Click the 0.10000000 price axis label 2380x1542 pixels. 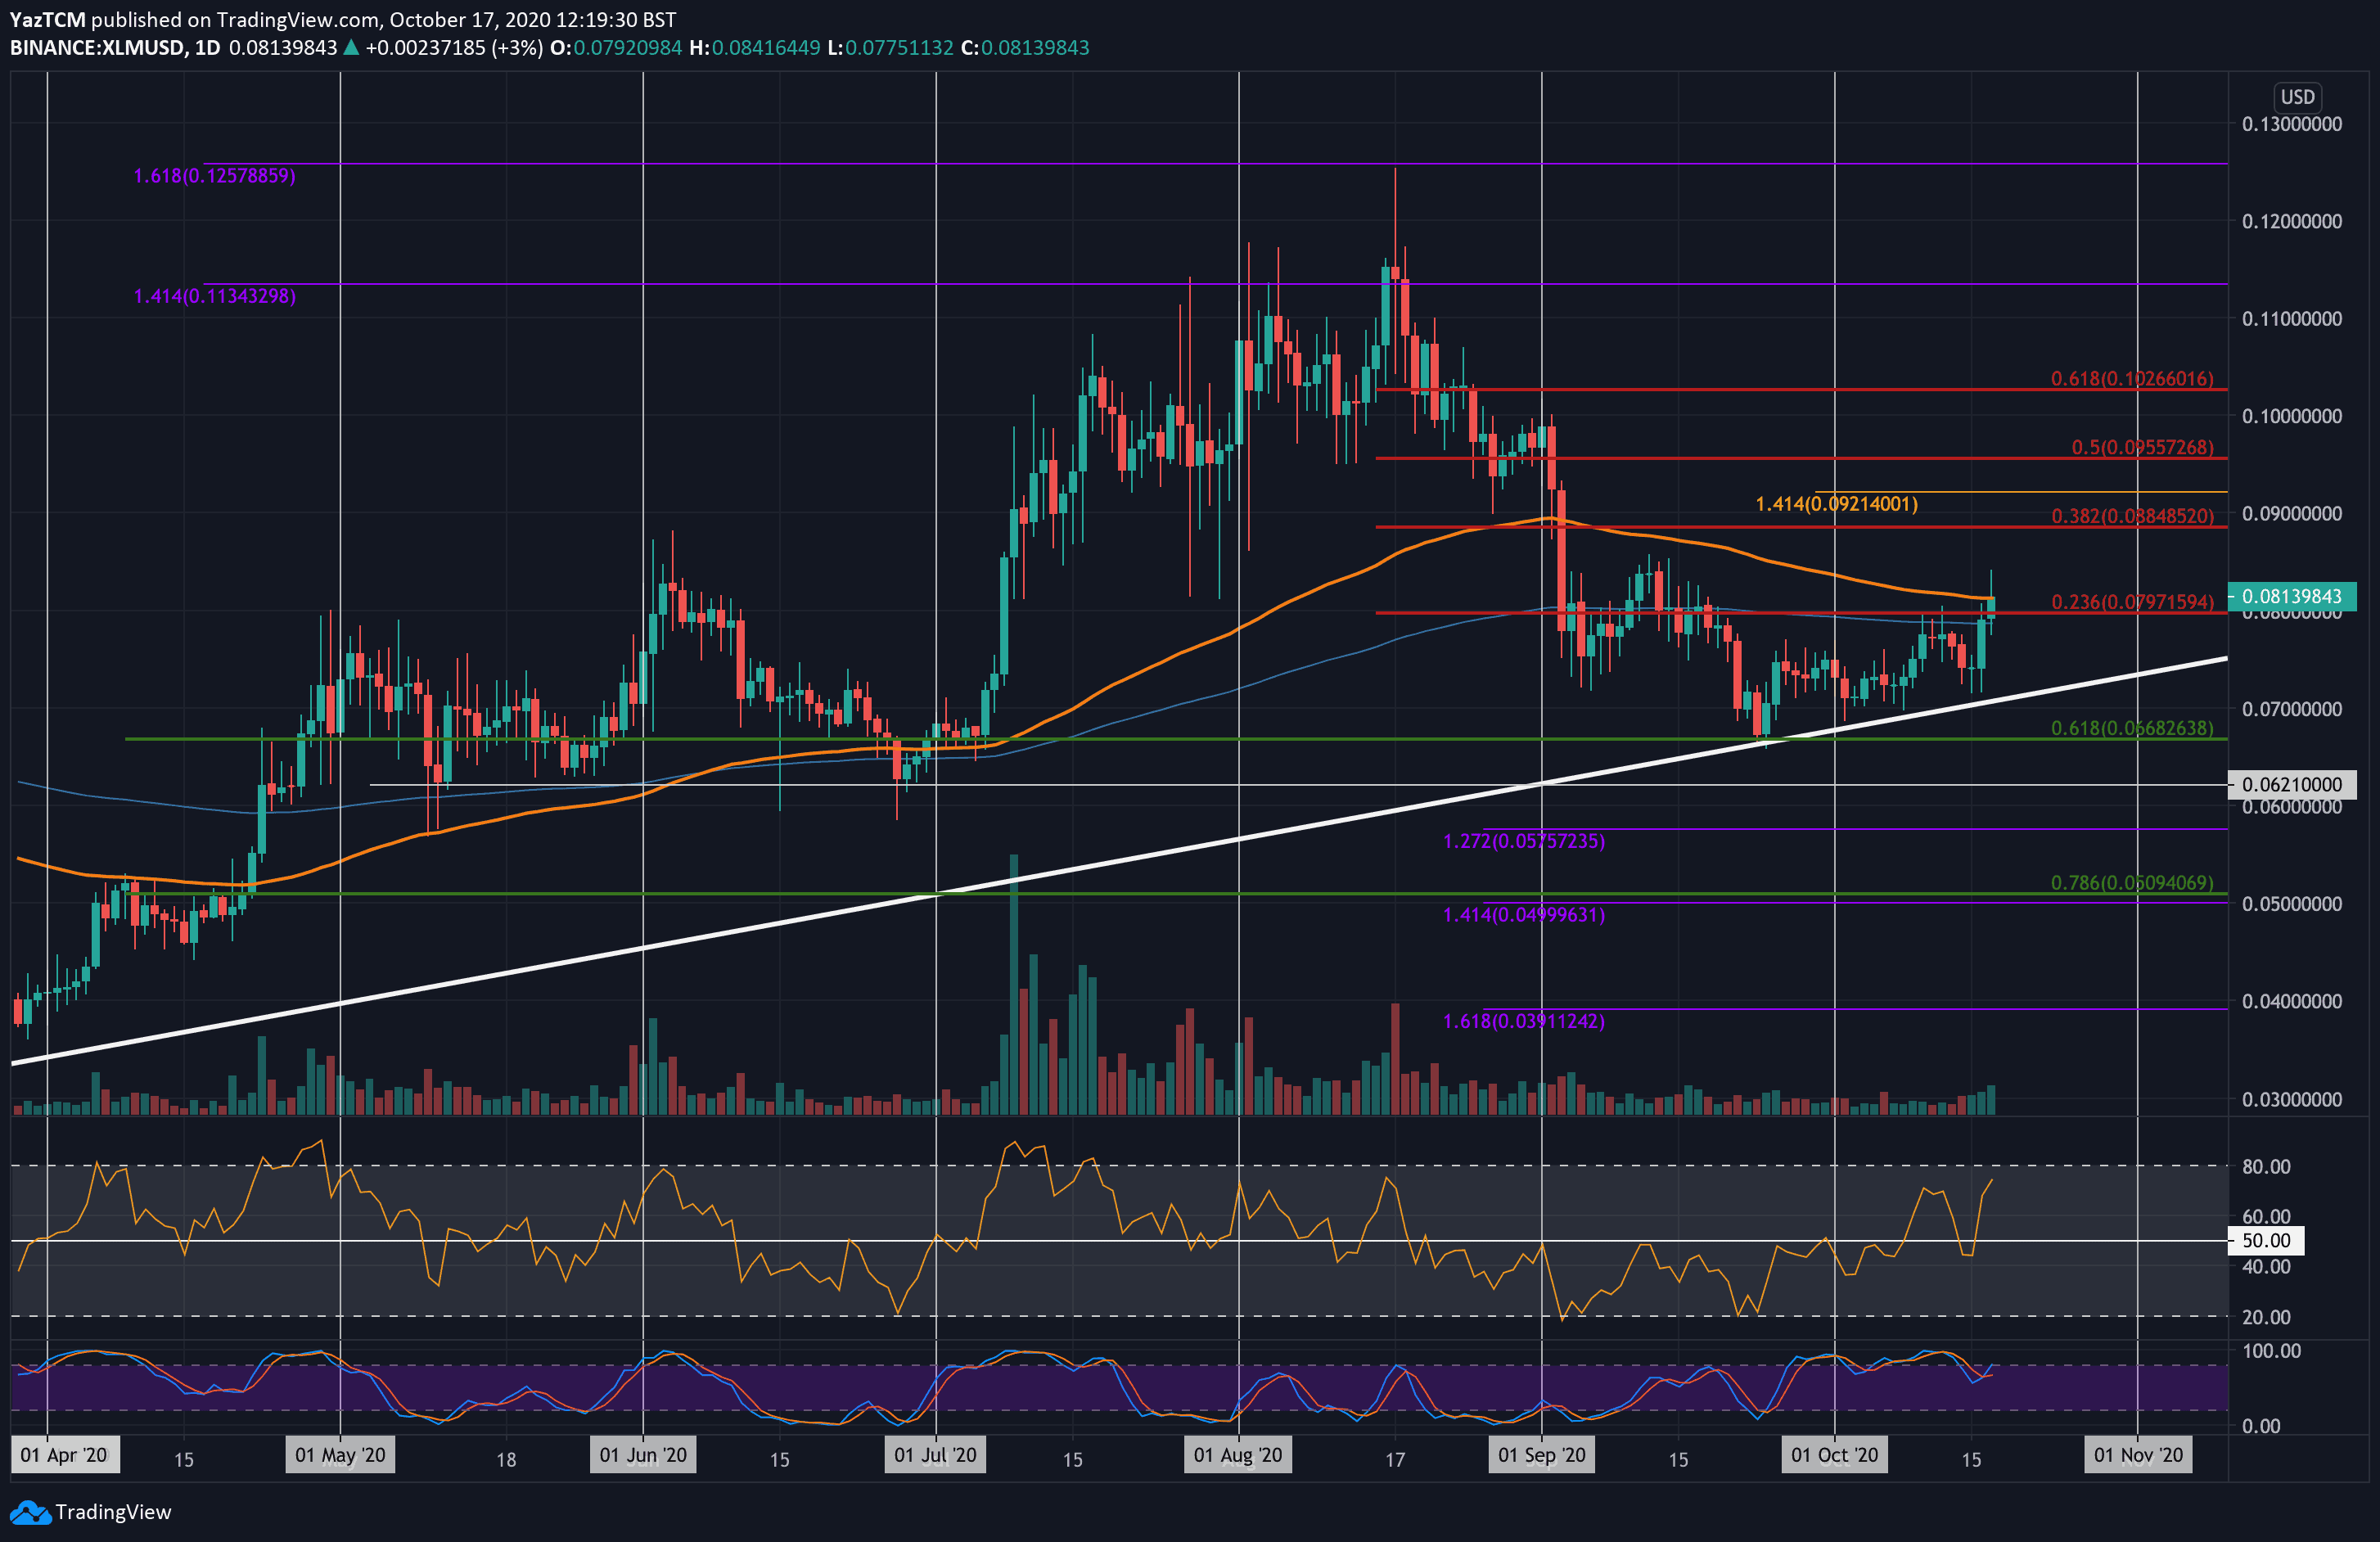pos(2291,416)
